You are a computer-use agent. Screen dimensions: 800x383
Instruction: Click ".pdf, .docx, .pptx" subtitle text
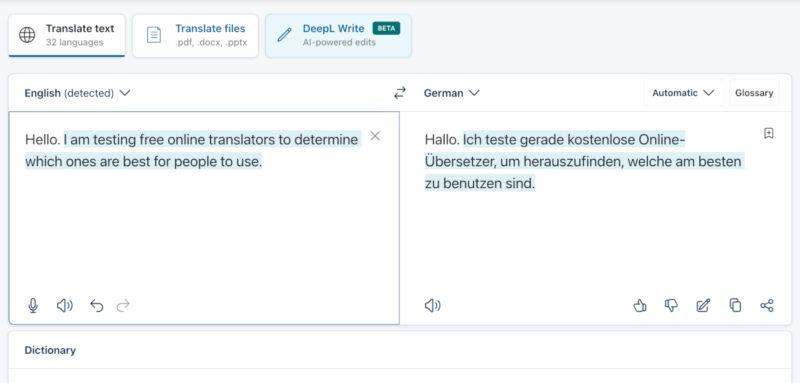point(211,42)
